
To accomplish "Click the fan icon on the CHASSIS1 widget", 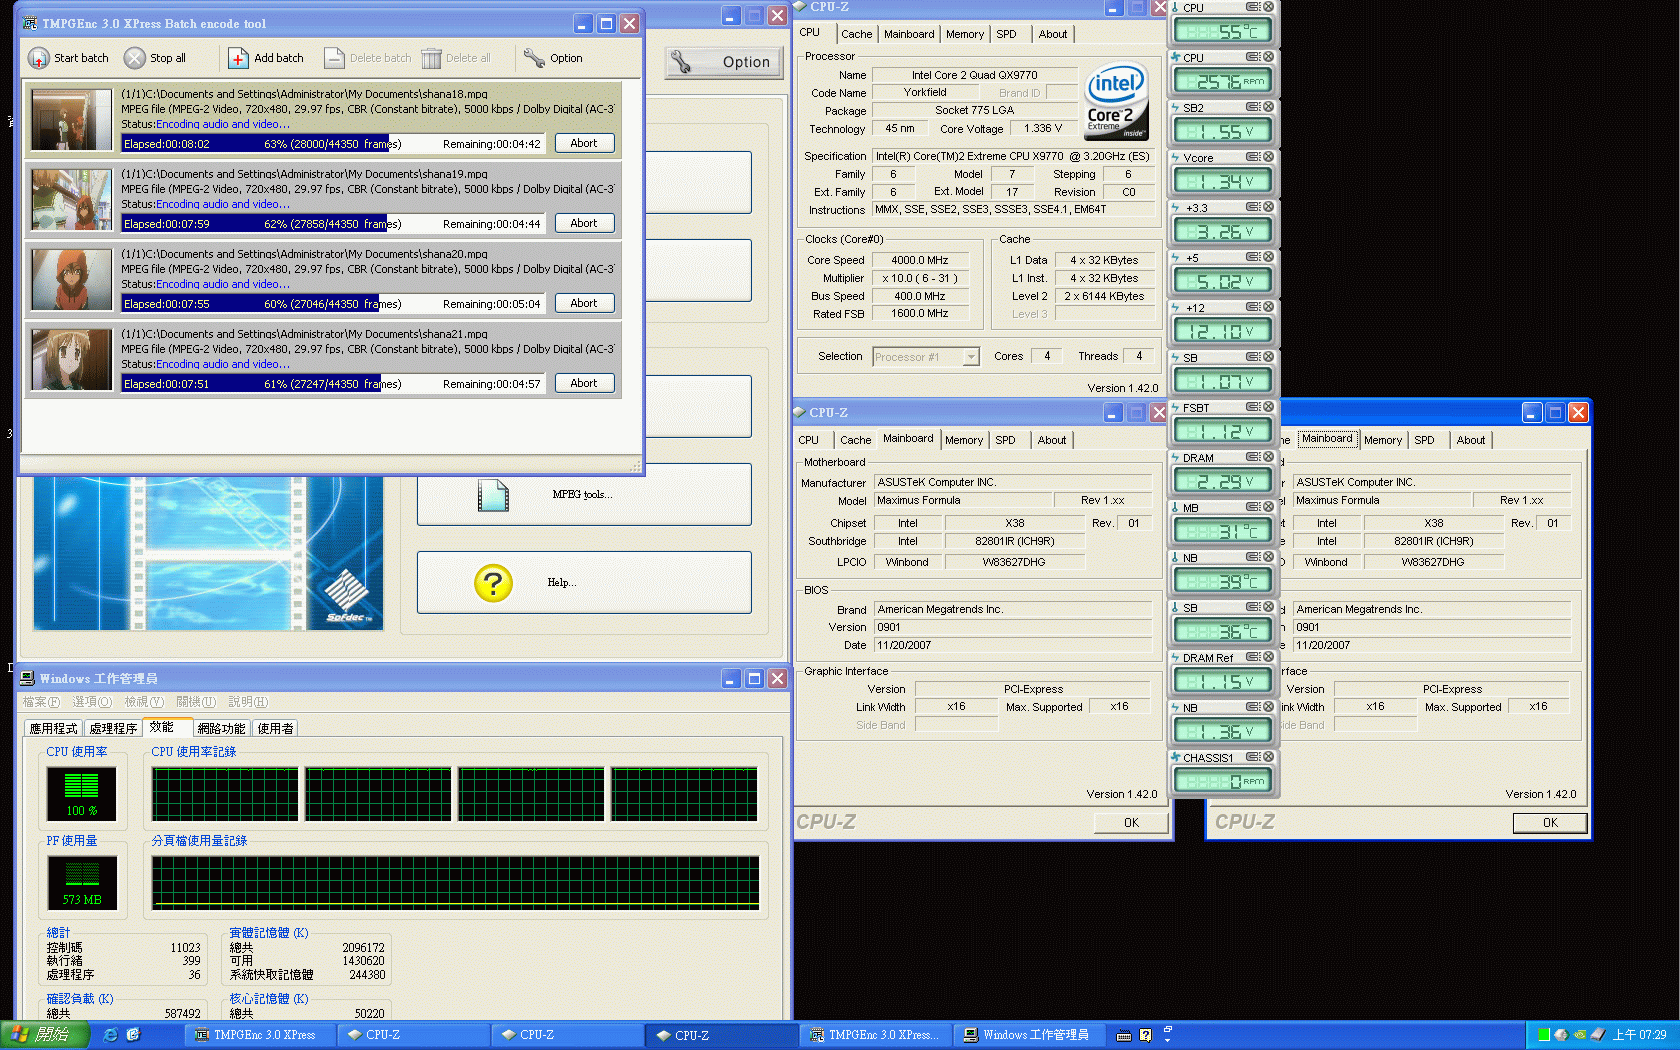I will coord(1176,757).
